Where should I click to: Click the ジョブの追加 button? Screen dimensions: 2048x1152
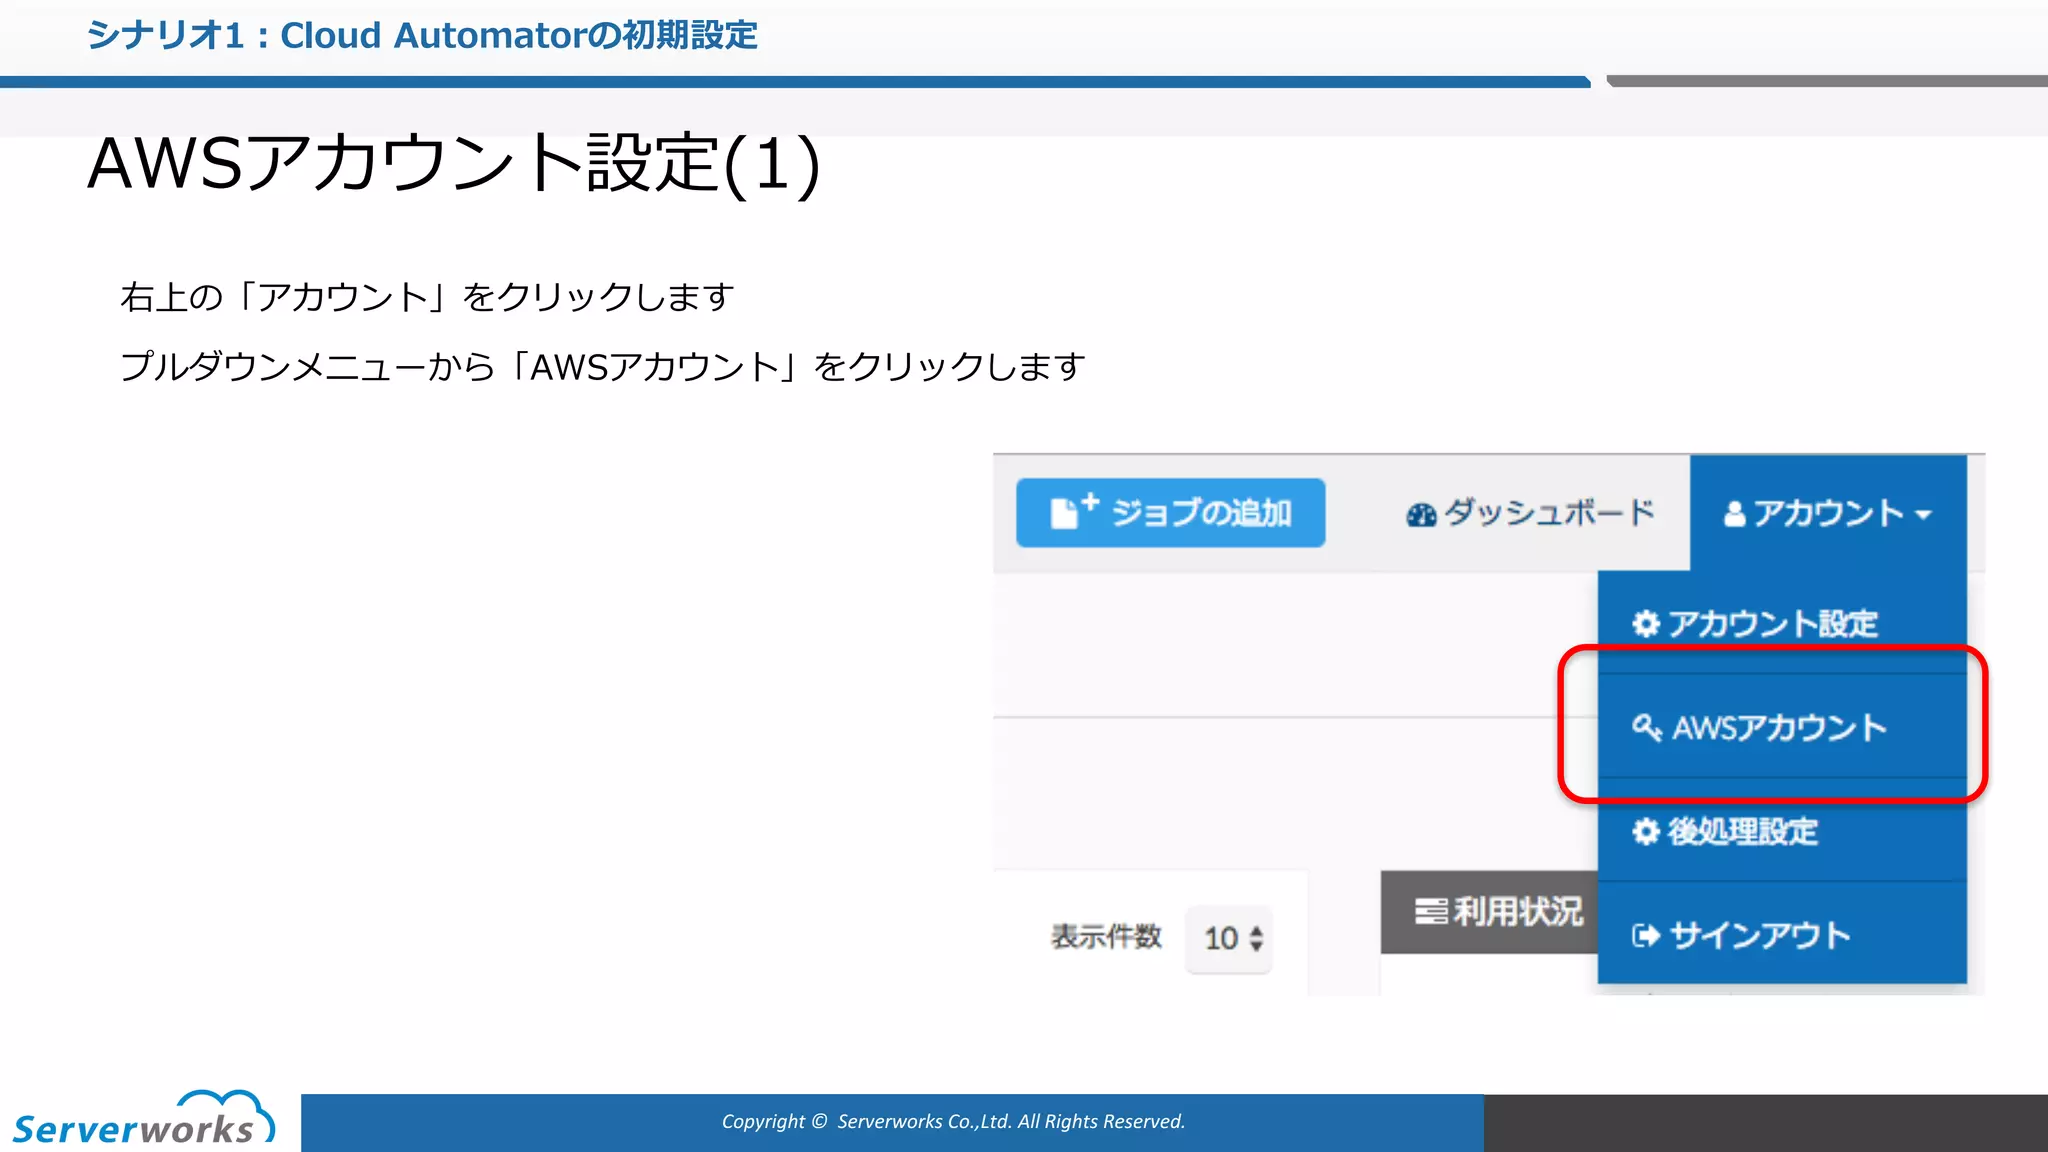(1170, 513)
